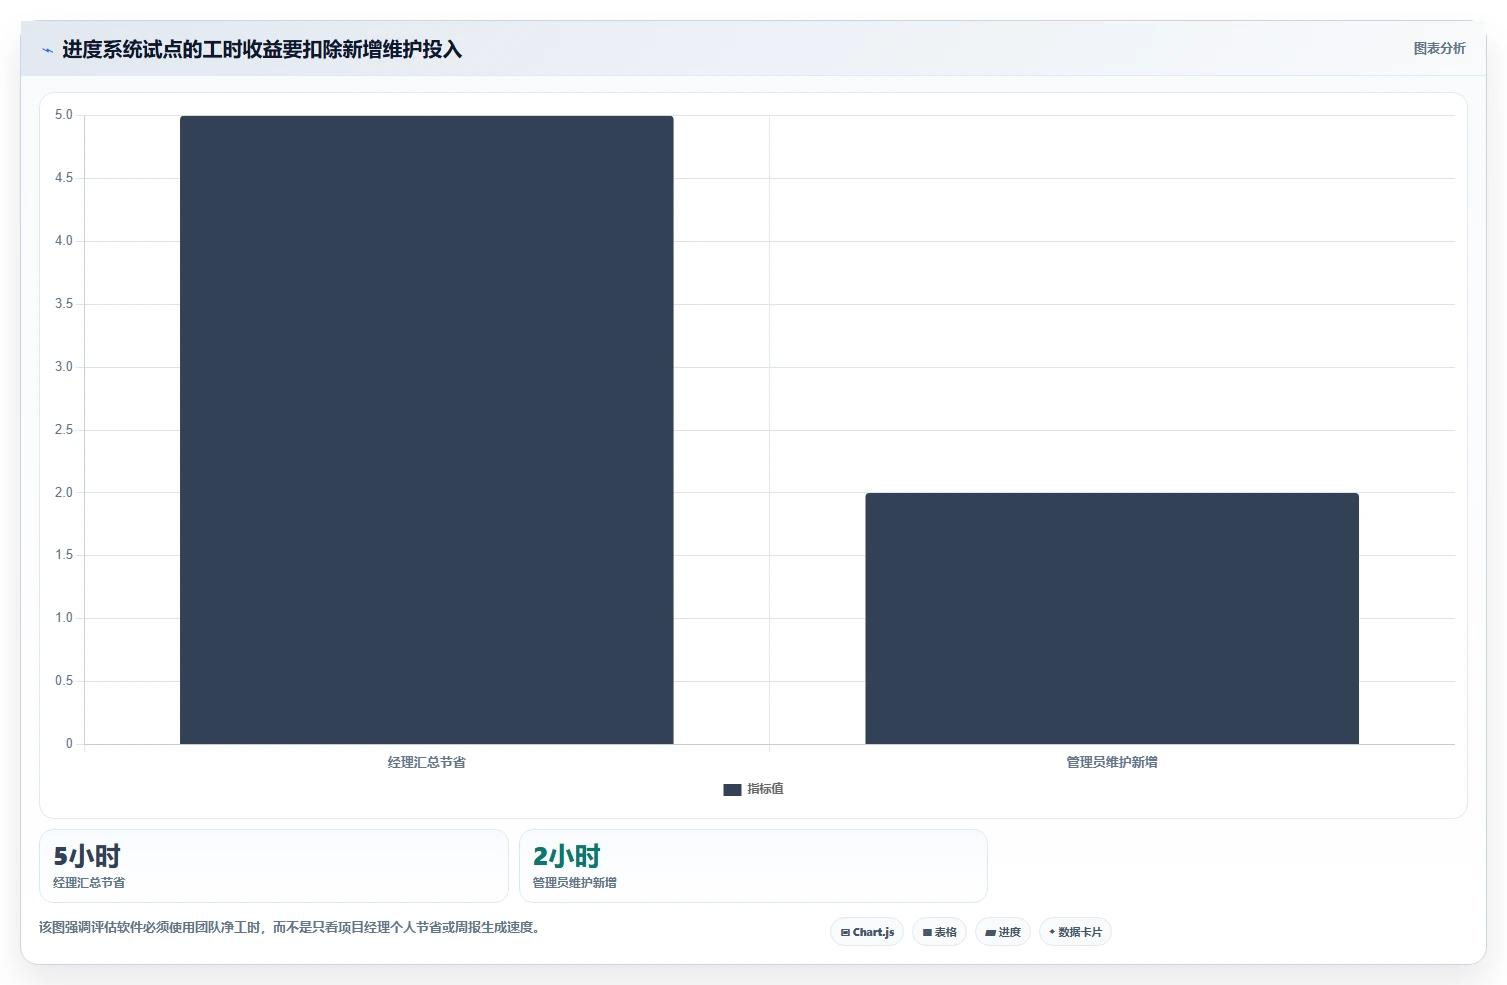1507x985 pixels.
Task: Click the footer note starting 该图强调评估软件
Action: [292, 927]
